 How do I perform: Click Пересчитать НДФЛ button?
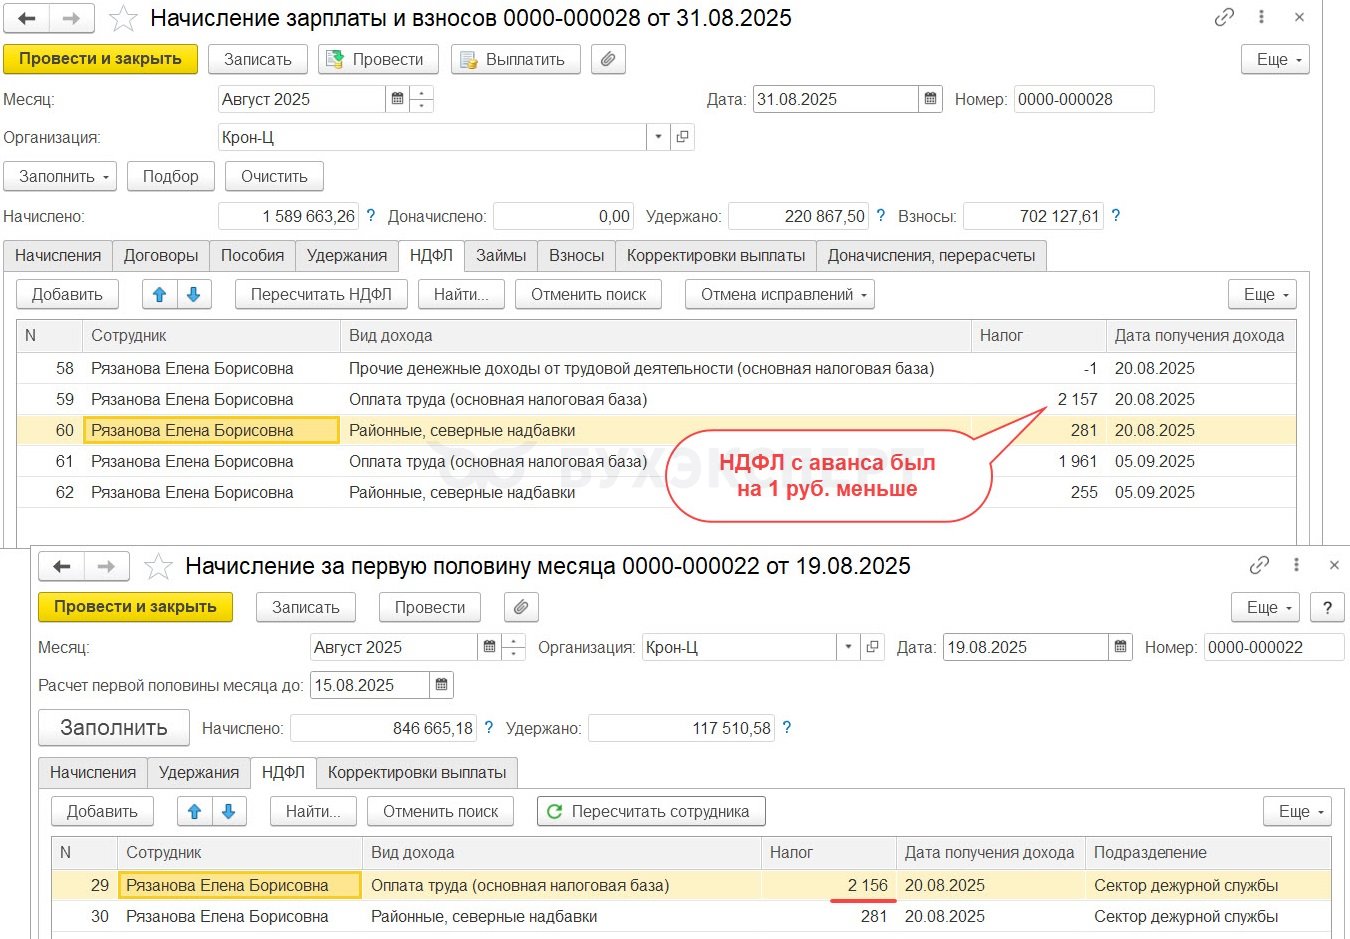click(321, 294)
